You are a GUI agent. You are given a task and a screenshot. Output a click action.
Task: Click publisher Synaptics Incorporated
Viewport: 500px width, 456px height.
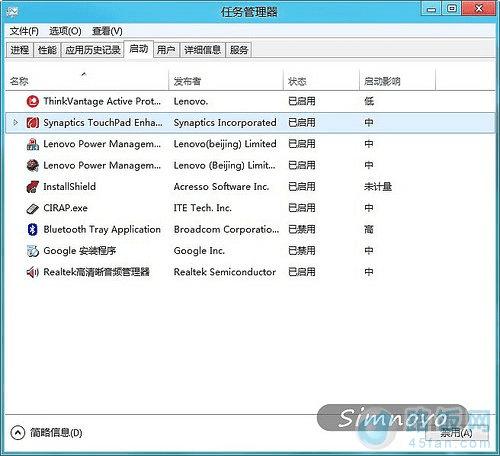[225, 123]
